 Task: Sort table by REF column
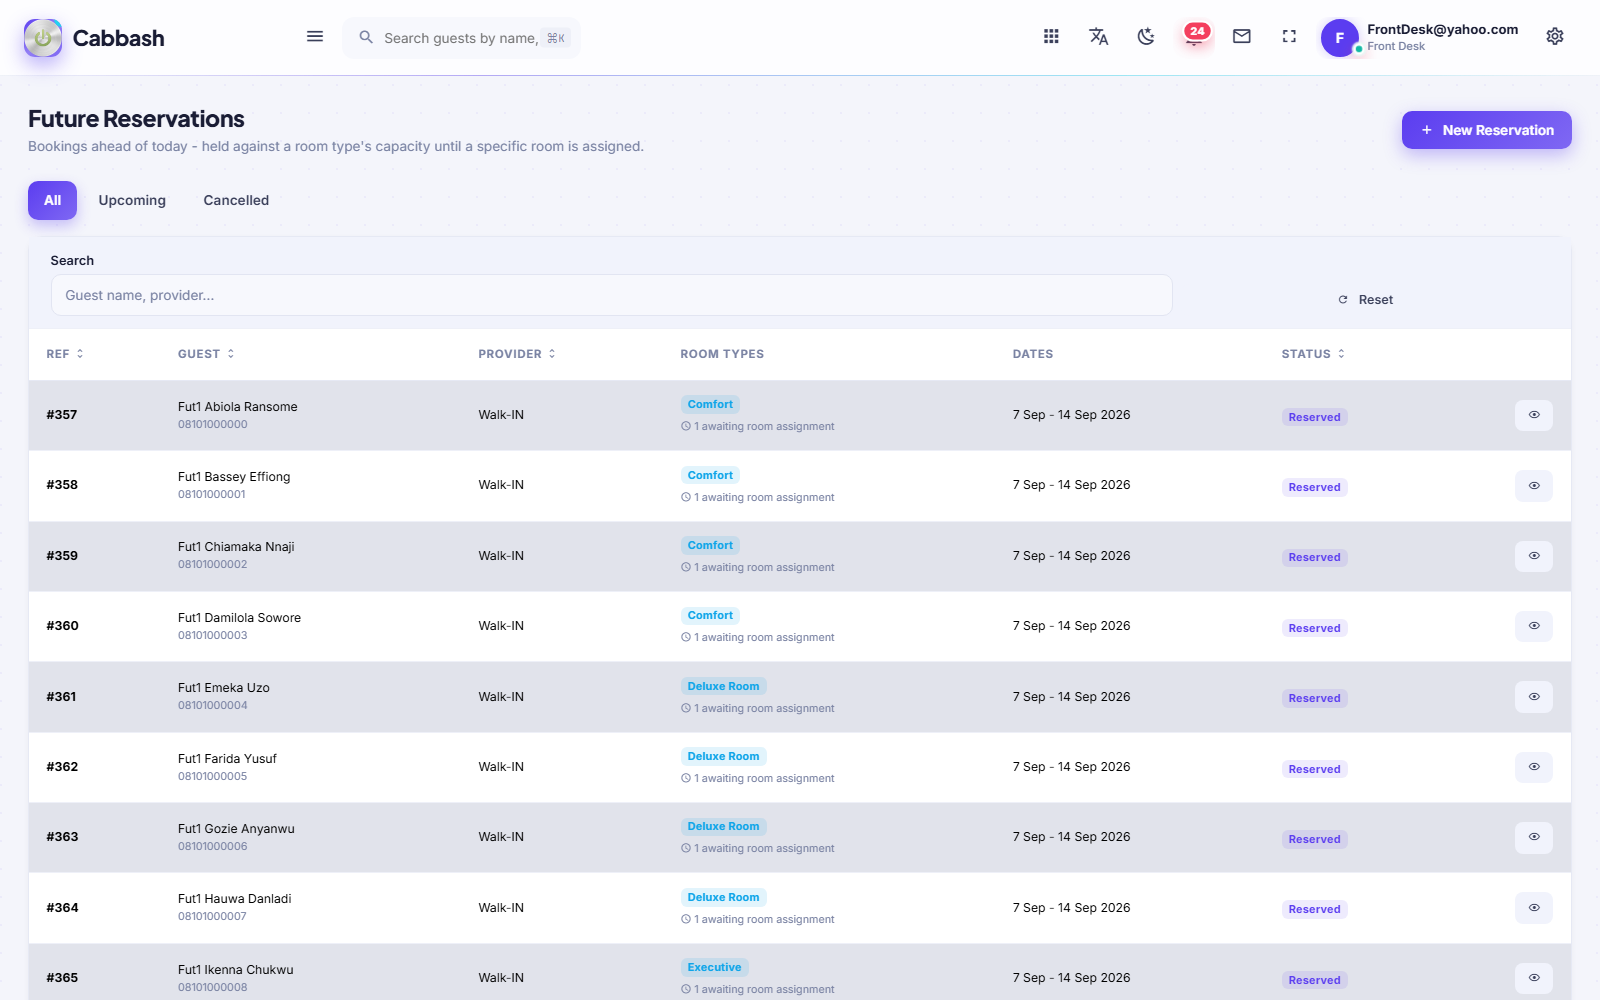pyautogui.click(x=65, y=354)
